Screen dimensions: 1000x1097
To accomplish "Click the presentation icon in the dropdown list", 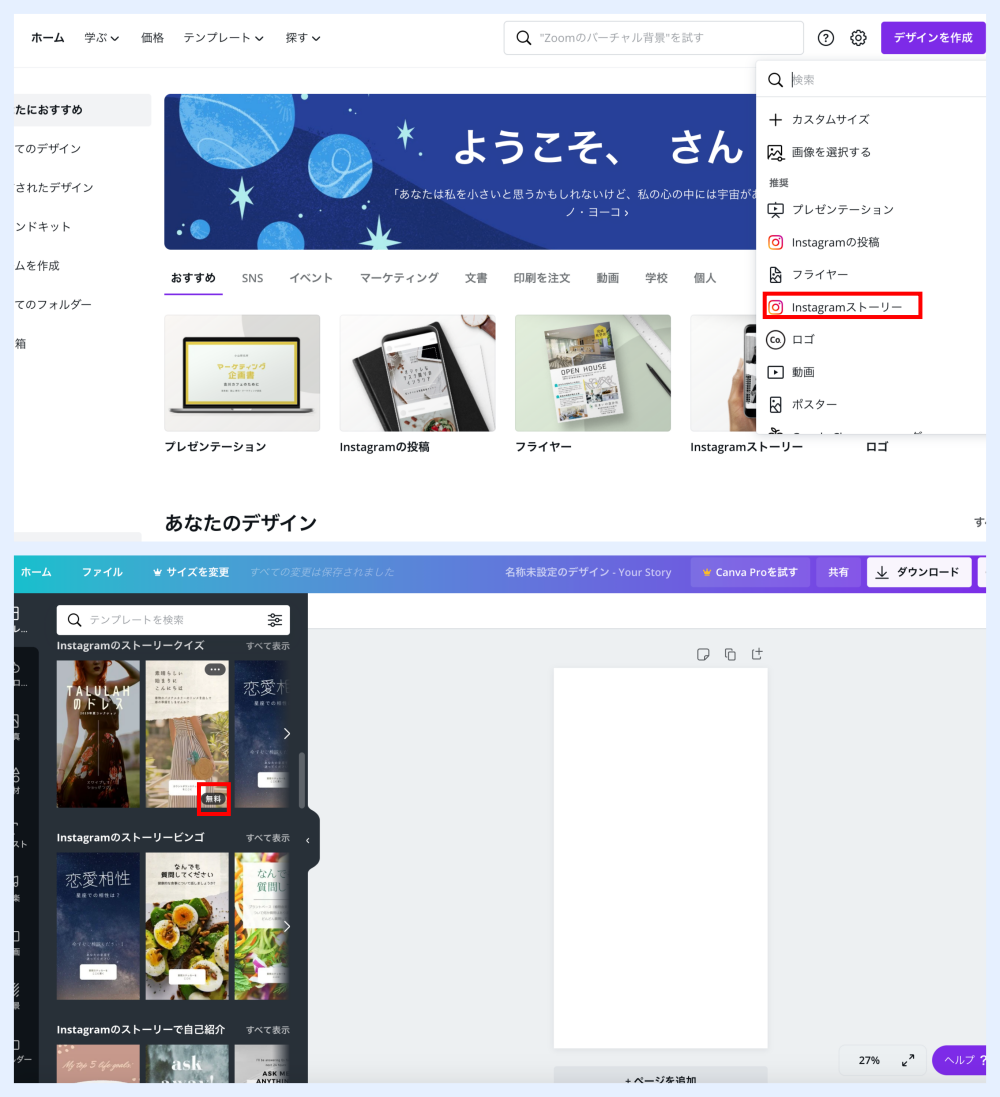I will click(x=775, y=210).
